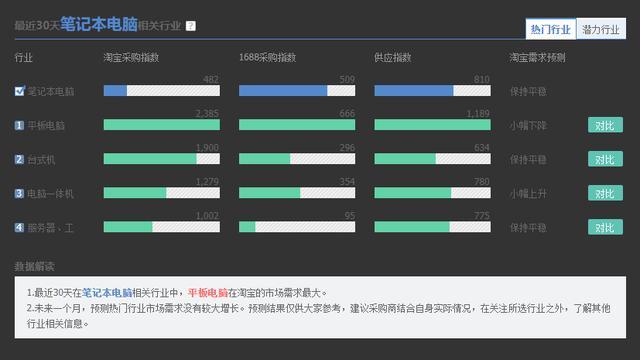The height and width of the screenshot is (360, 640).
Task: Click 对比 button for 电脑一体机
Action: (605, 193)
